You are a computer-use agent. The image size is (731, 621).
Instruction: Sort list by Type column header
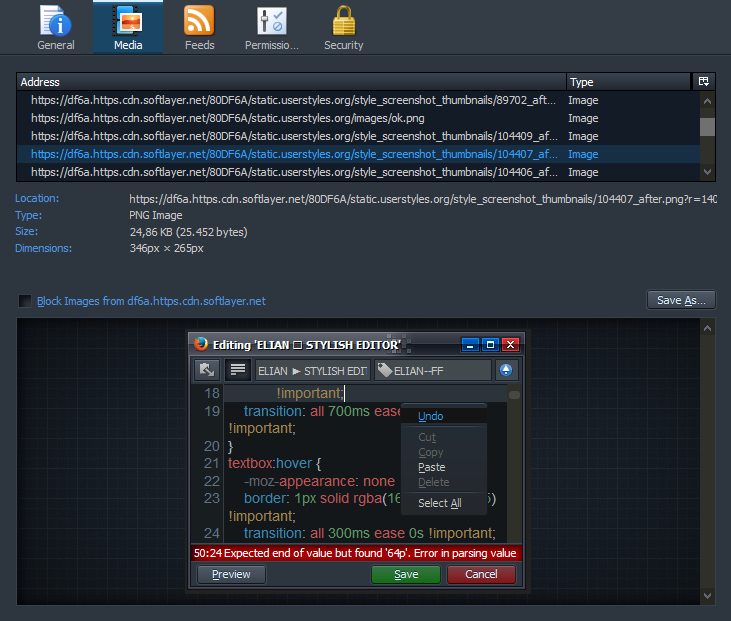tap(628, 82)
